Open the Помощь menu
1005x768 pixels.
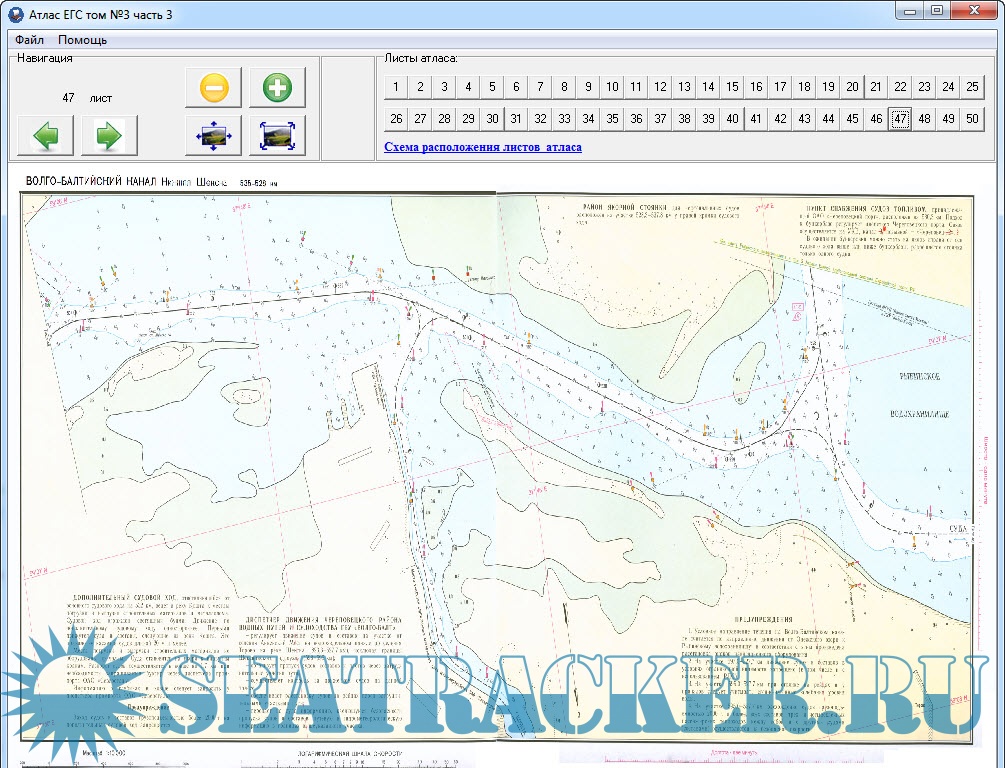click(x=82, y=40)
